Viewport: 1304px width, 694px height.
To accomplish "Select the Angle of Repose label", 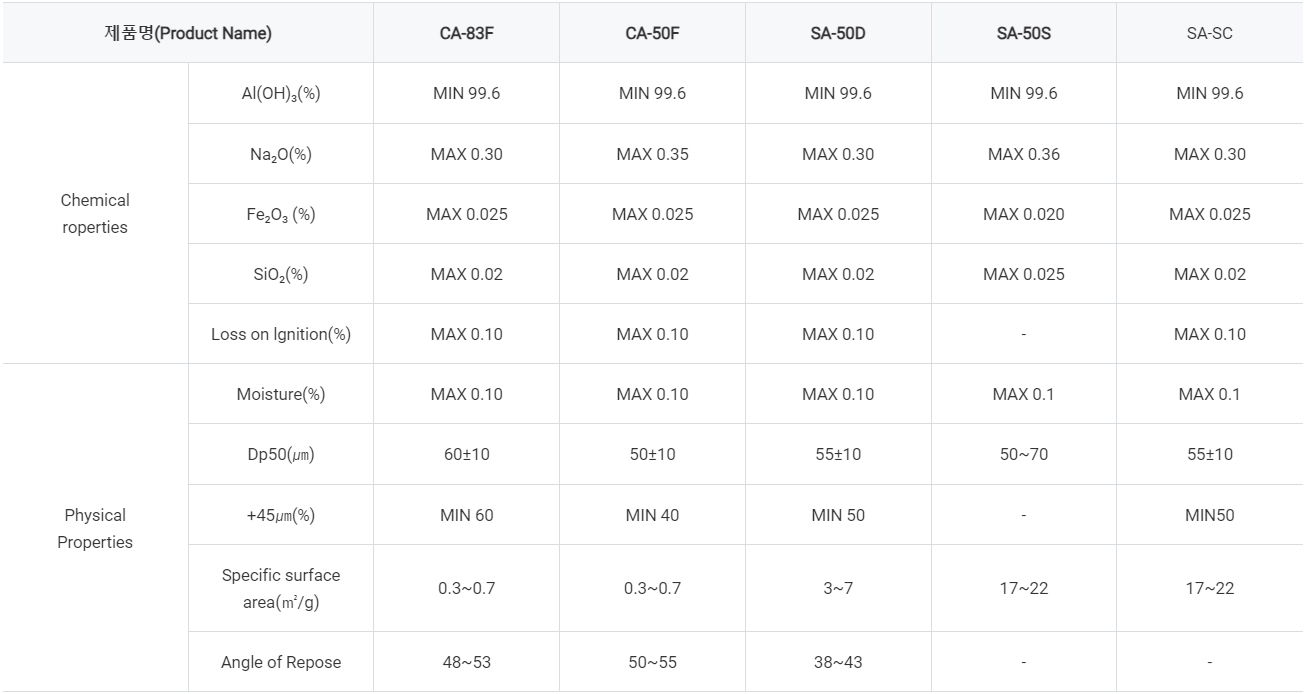I will pyautogui.click(x=281, y=662).
